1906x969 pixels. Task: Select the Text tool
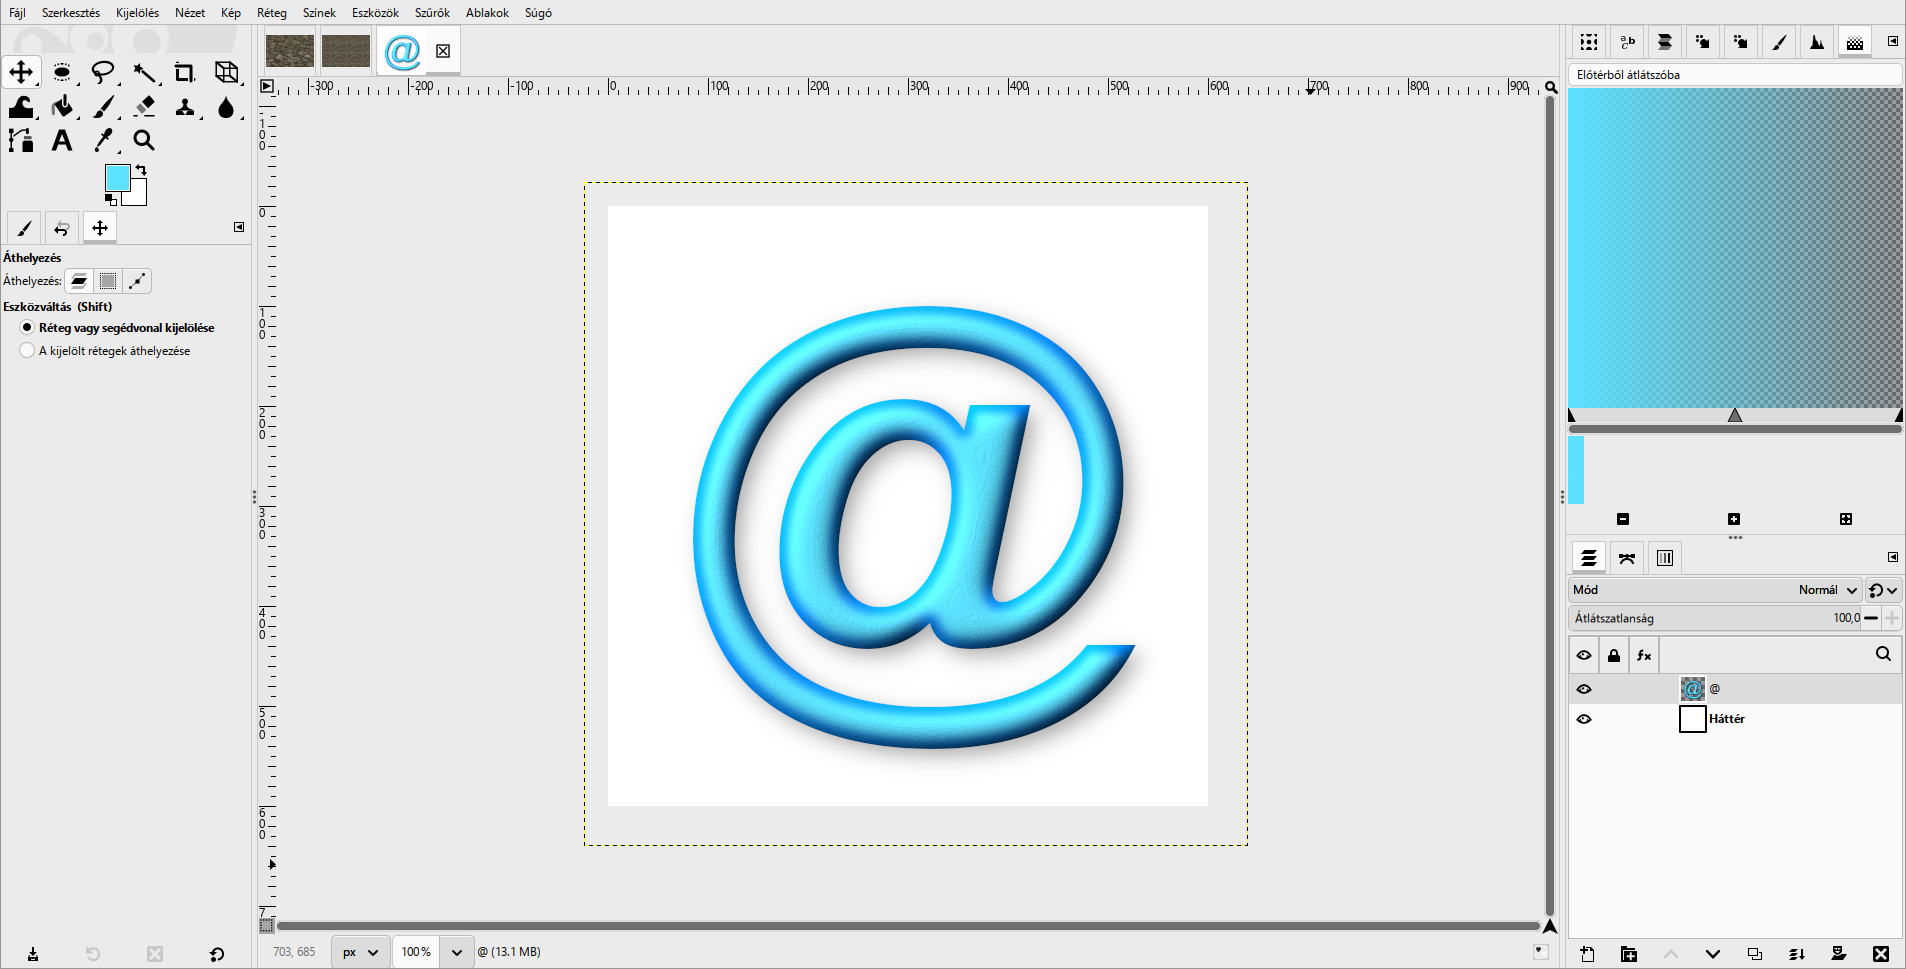pyautogui.click(x=62, y=141)
